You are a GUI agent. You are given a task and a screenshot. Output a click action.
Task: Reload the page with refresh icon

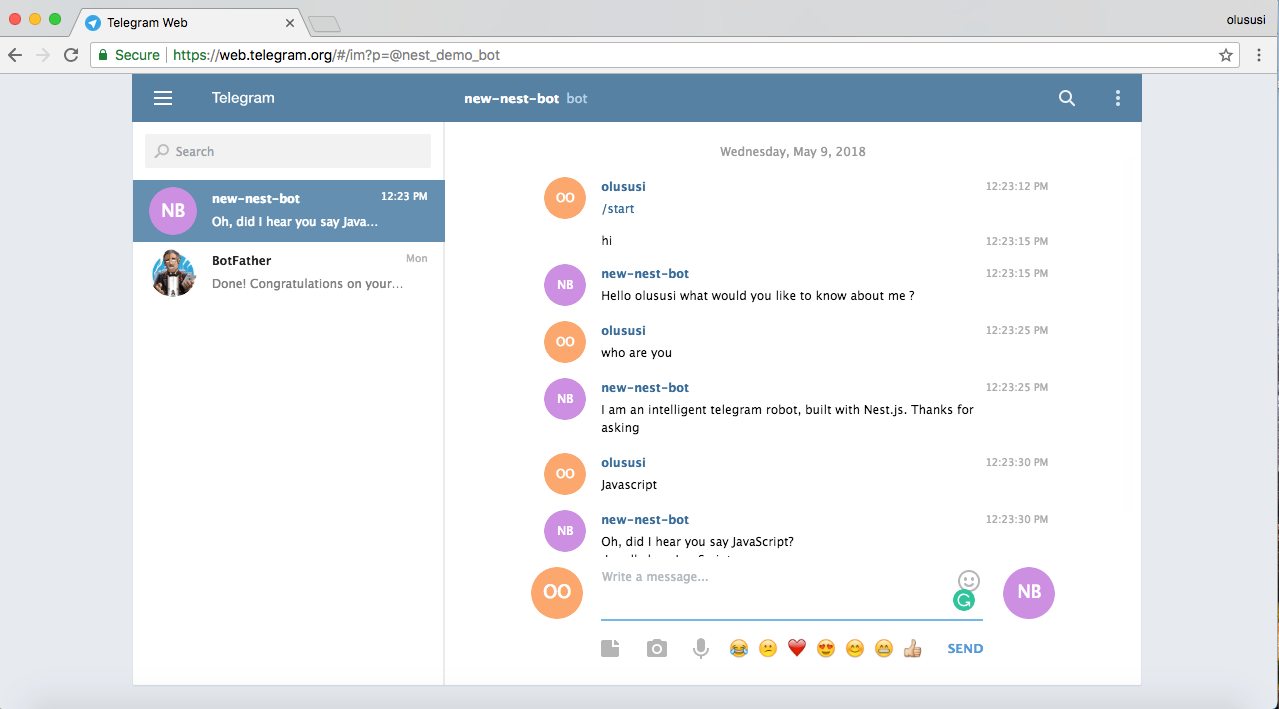coord(71,55)
